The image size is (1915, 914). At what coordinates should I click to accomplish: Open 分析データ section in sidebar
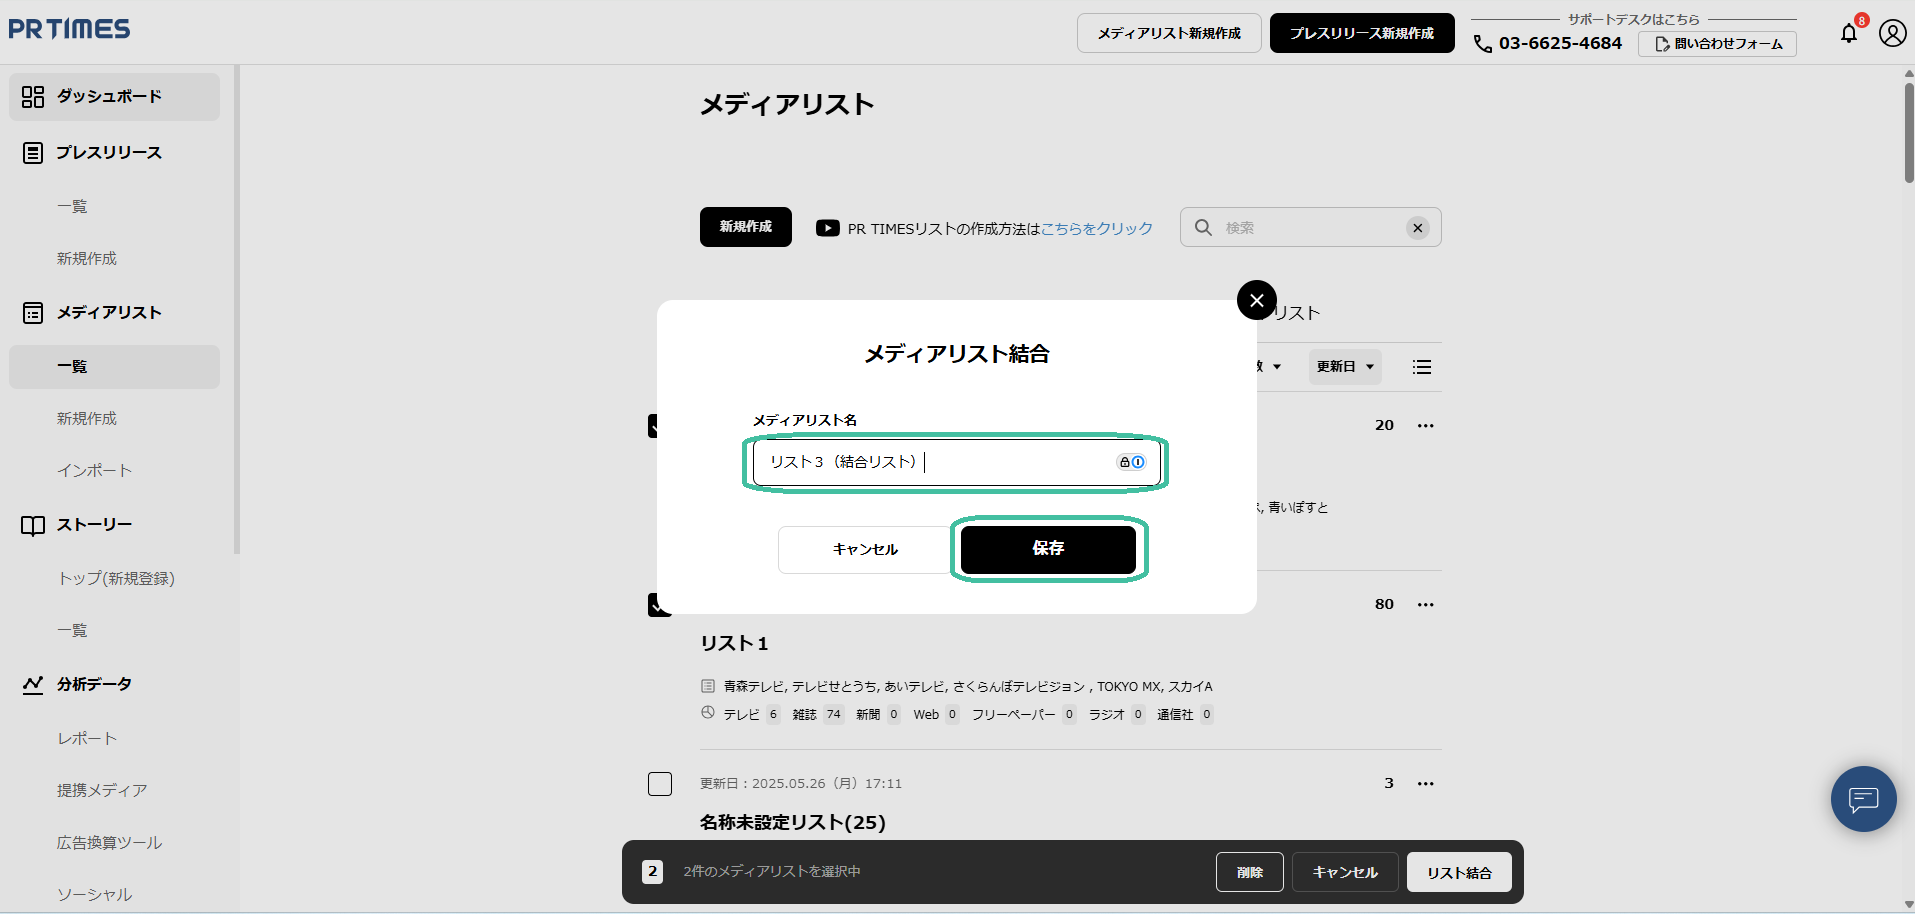(x=94, y=684)
